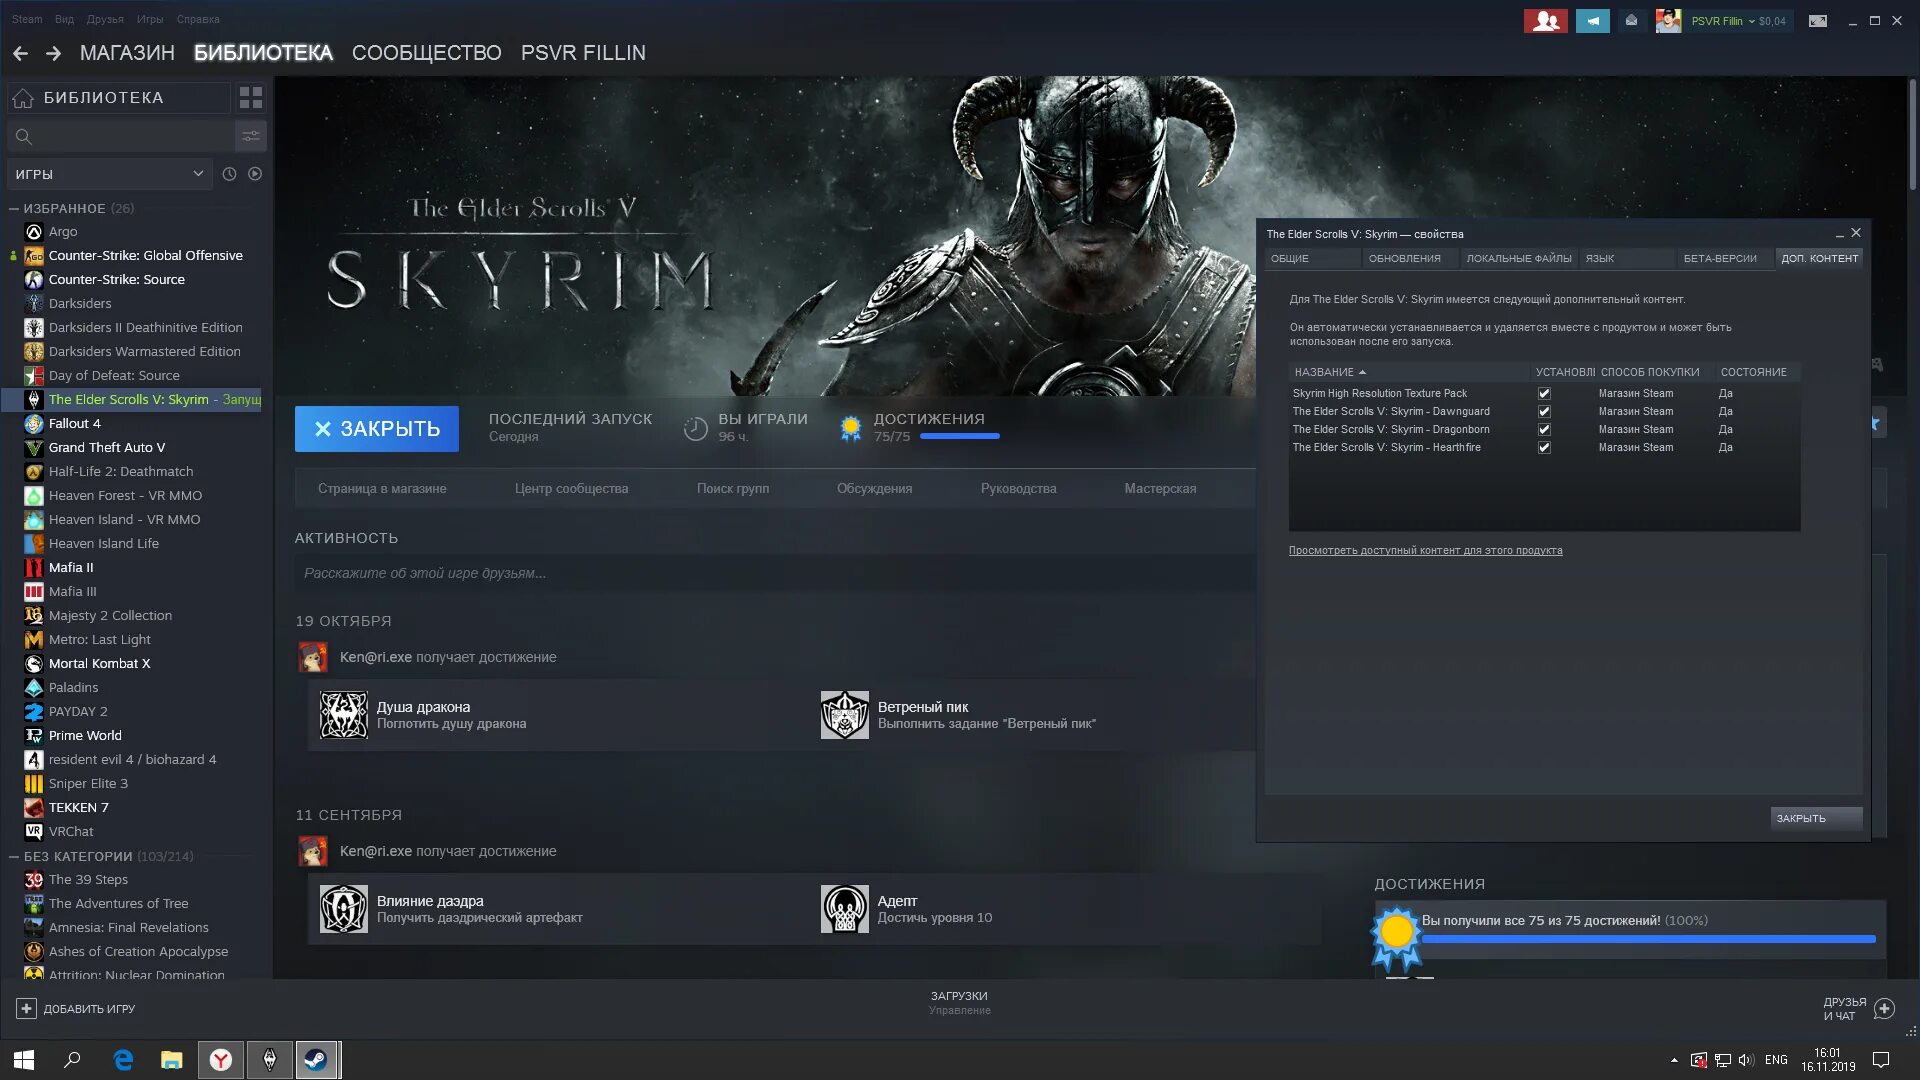The image size is (1920, 1080).
Task: Open Windows Start menu
Action: (x=24, y=1060)
